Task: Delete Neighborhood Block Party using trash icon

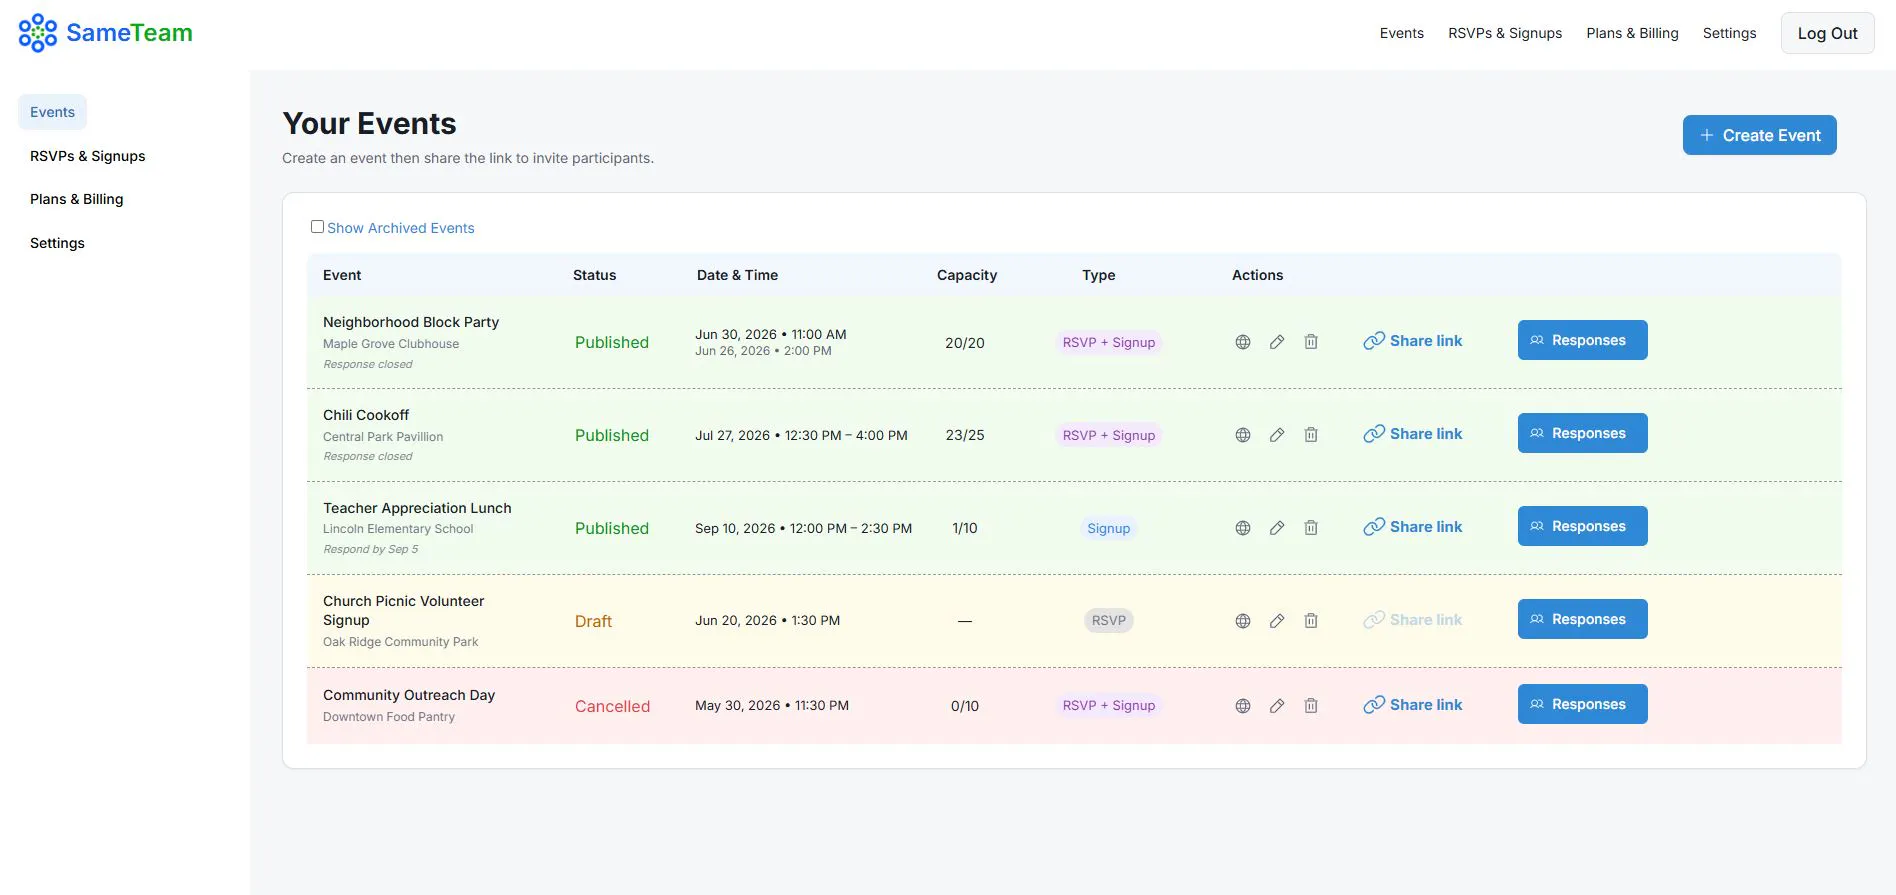Action: [1311, 342]
